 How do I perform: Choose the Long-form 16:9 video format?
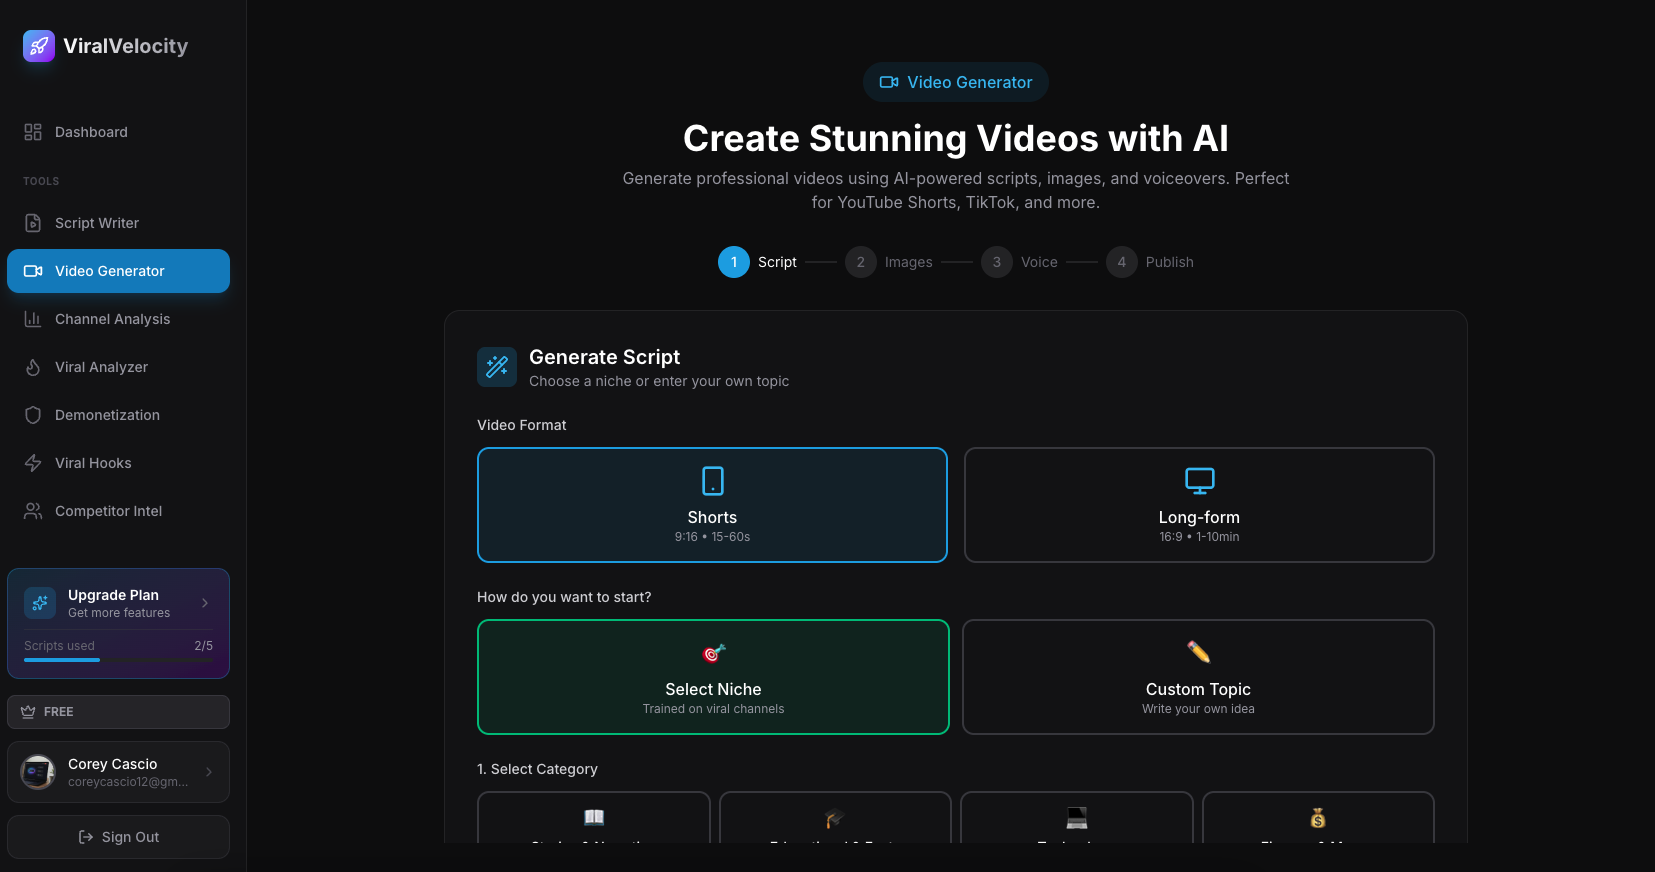[x=1199, y=505]
